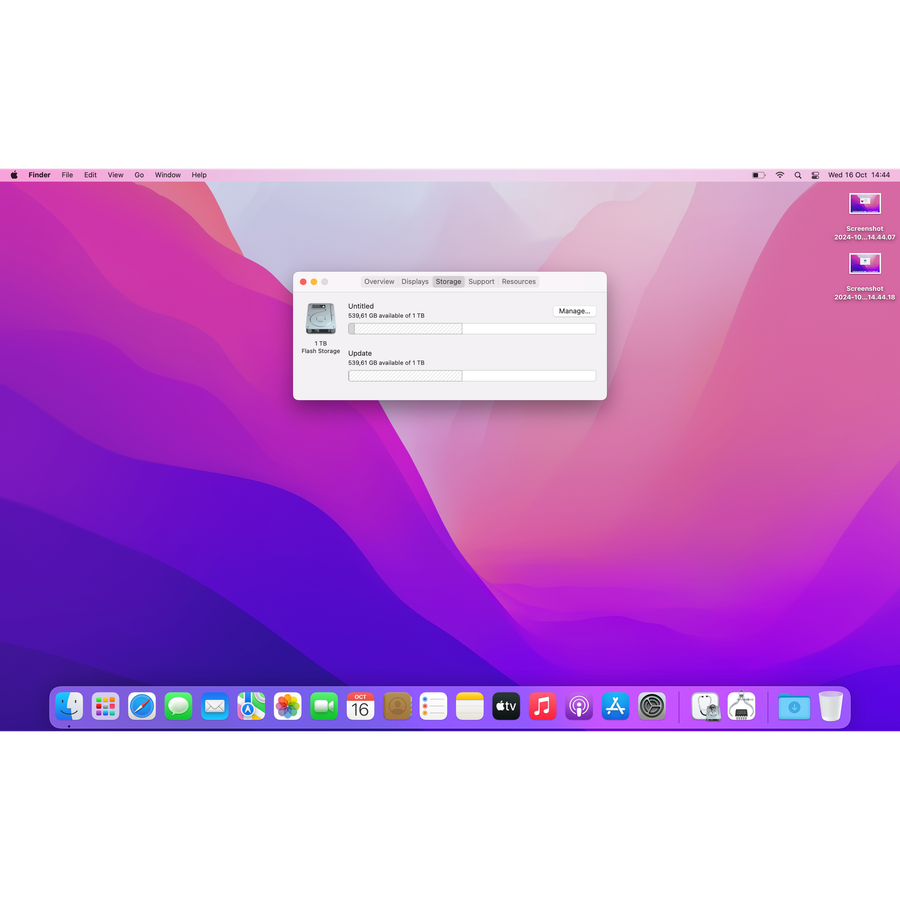This screenshot has height=900, width=900.
Task: Open the Window menu
Action: tap(168, 175)
